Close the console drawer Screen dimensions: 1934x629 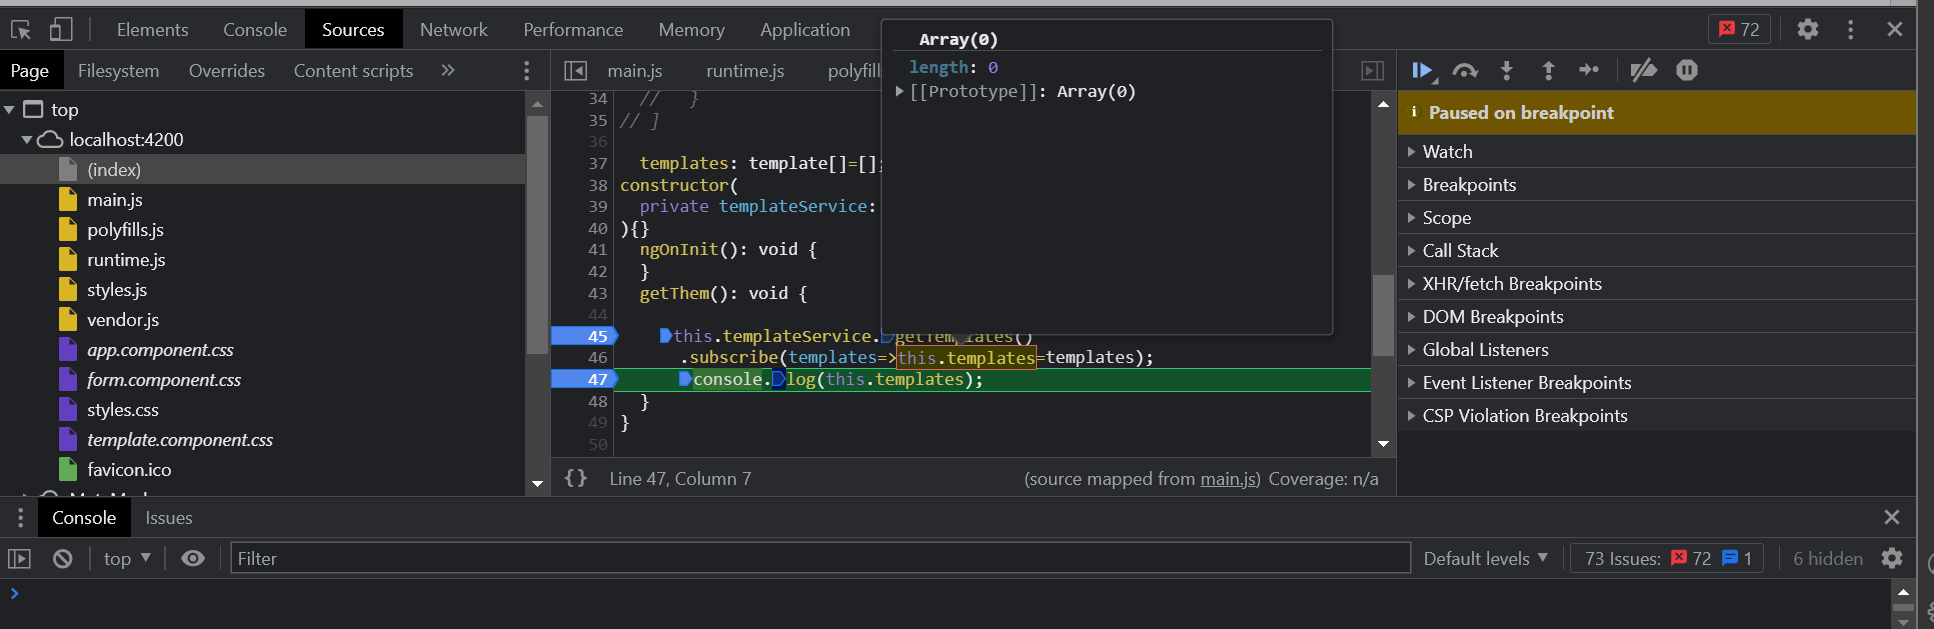1892,517
